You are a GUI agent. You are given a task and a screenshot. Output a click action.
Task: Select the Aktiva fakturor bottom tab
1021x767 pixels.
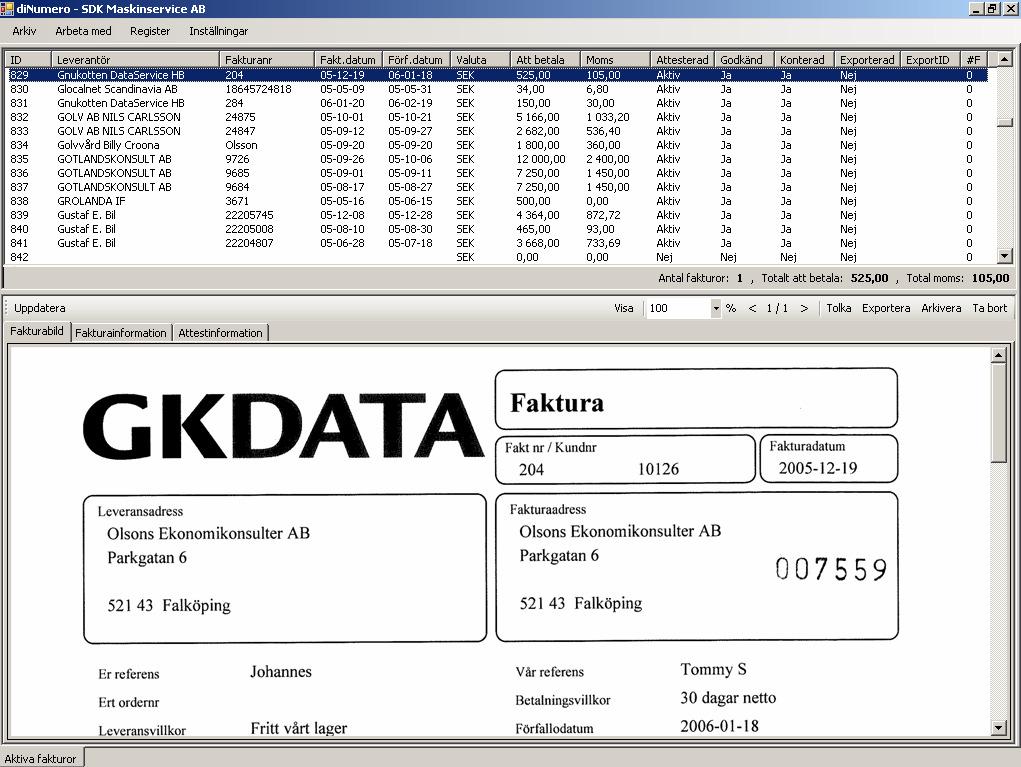40,759
